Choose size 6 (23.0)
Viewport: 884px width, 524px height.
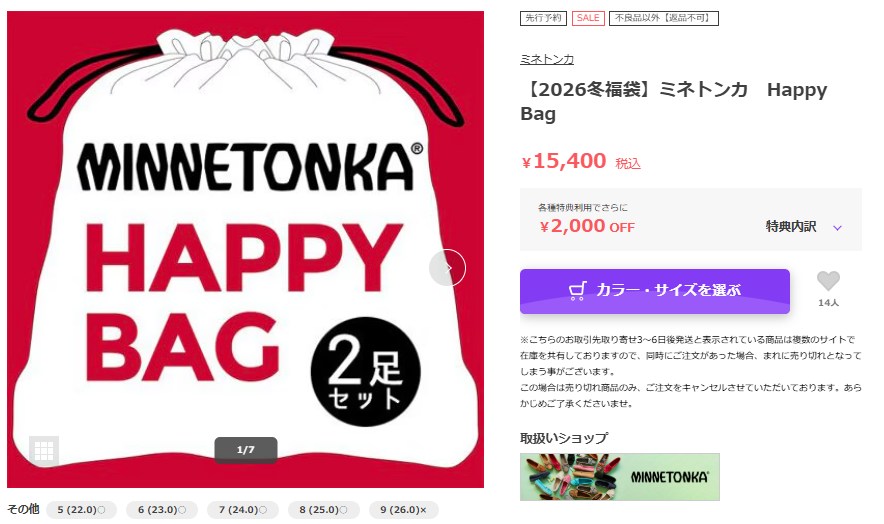[x=162, y=509]
